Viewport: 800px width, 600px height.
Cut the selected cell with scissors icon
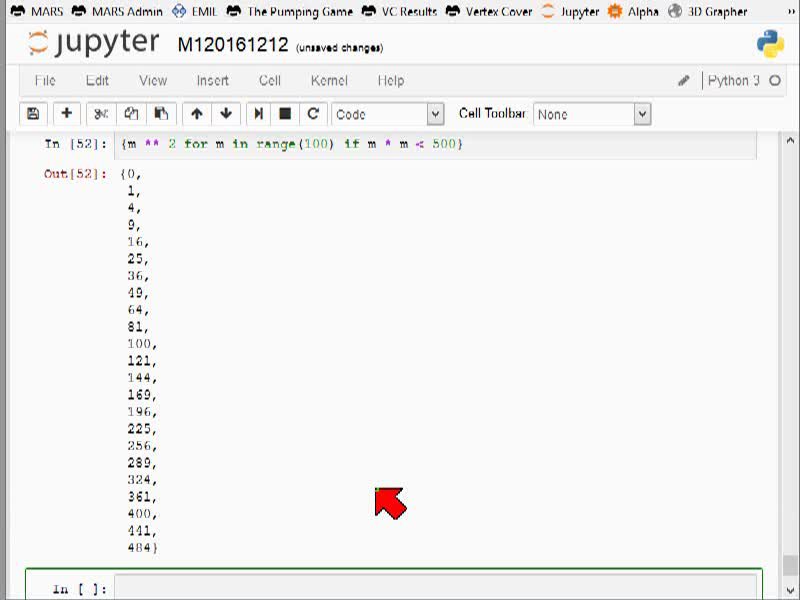click(x=101, y=114)
